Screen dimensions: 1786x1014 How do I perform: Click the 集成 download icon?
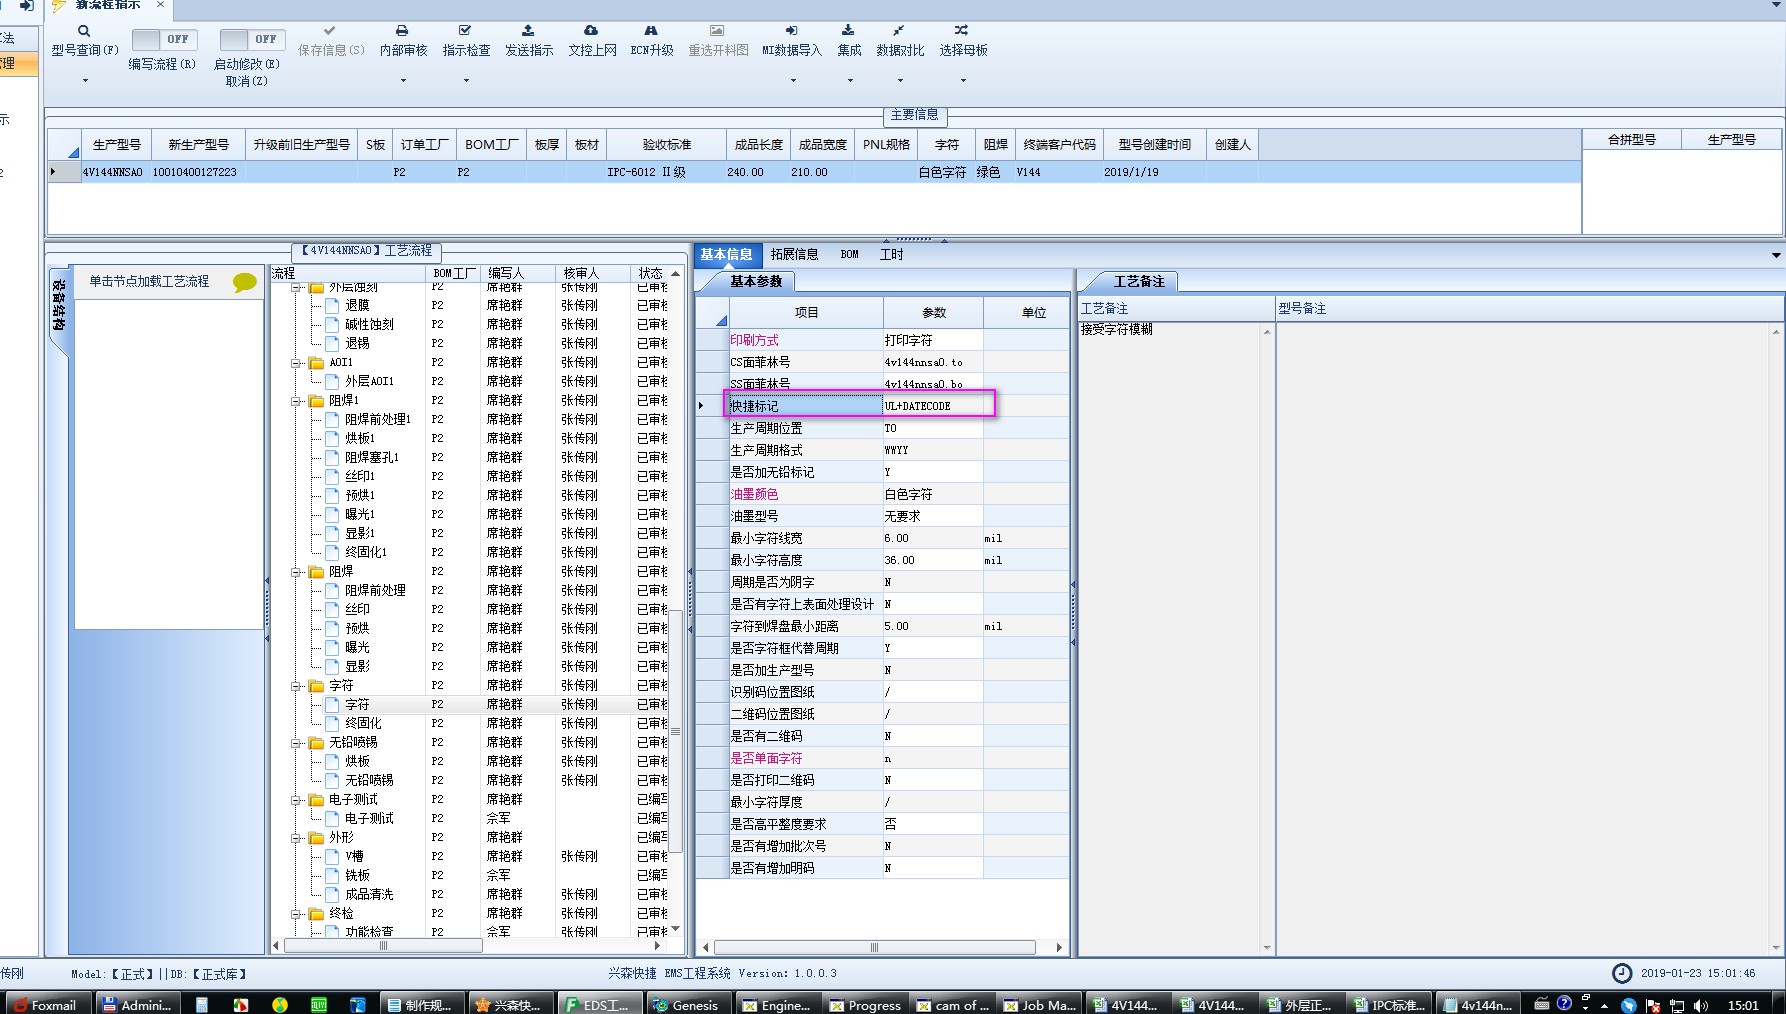[848, 31]
